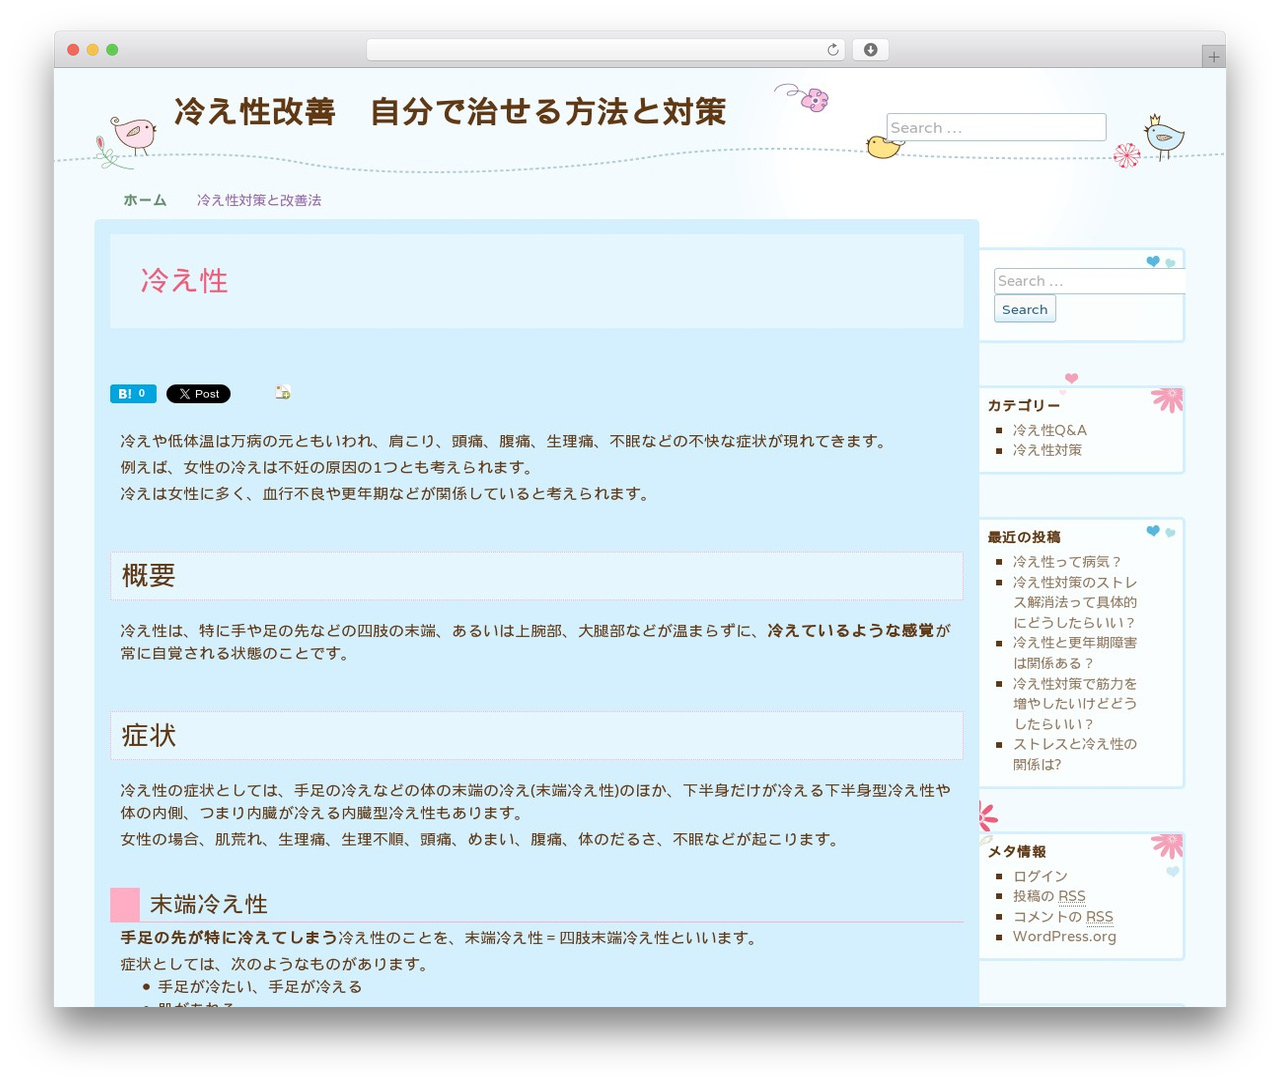Click the browser reload icon
This screenshot has width=1280, height=1084.
(x=833, y=50)
